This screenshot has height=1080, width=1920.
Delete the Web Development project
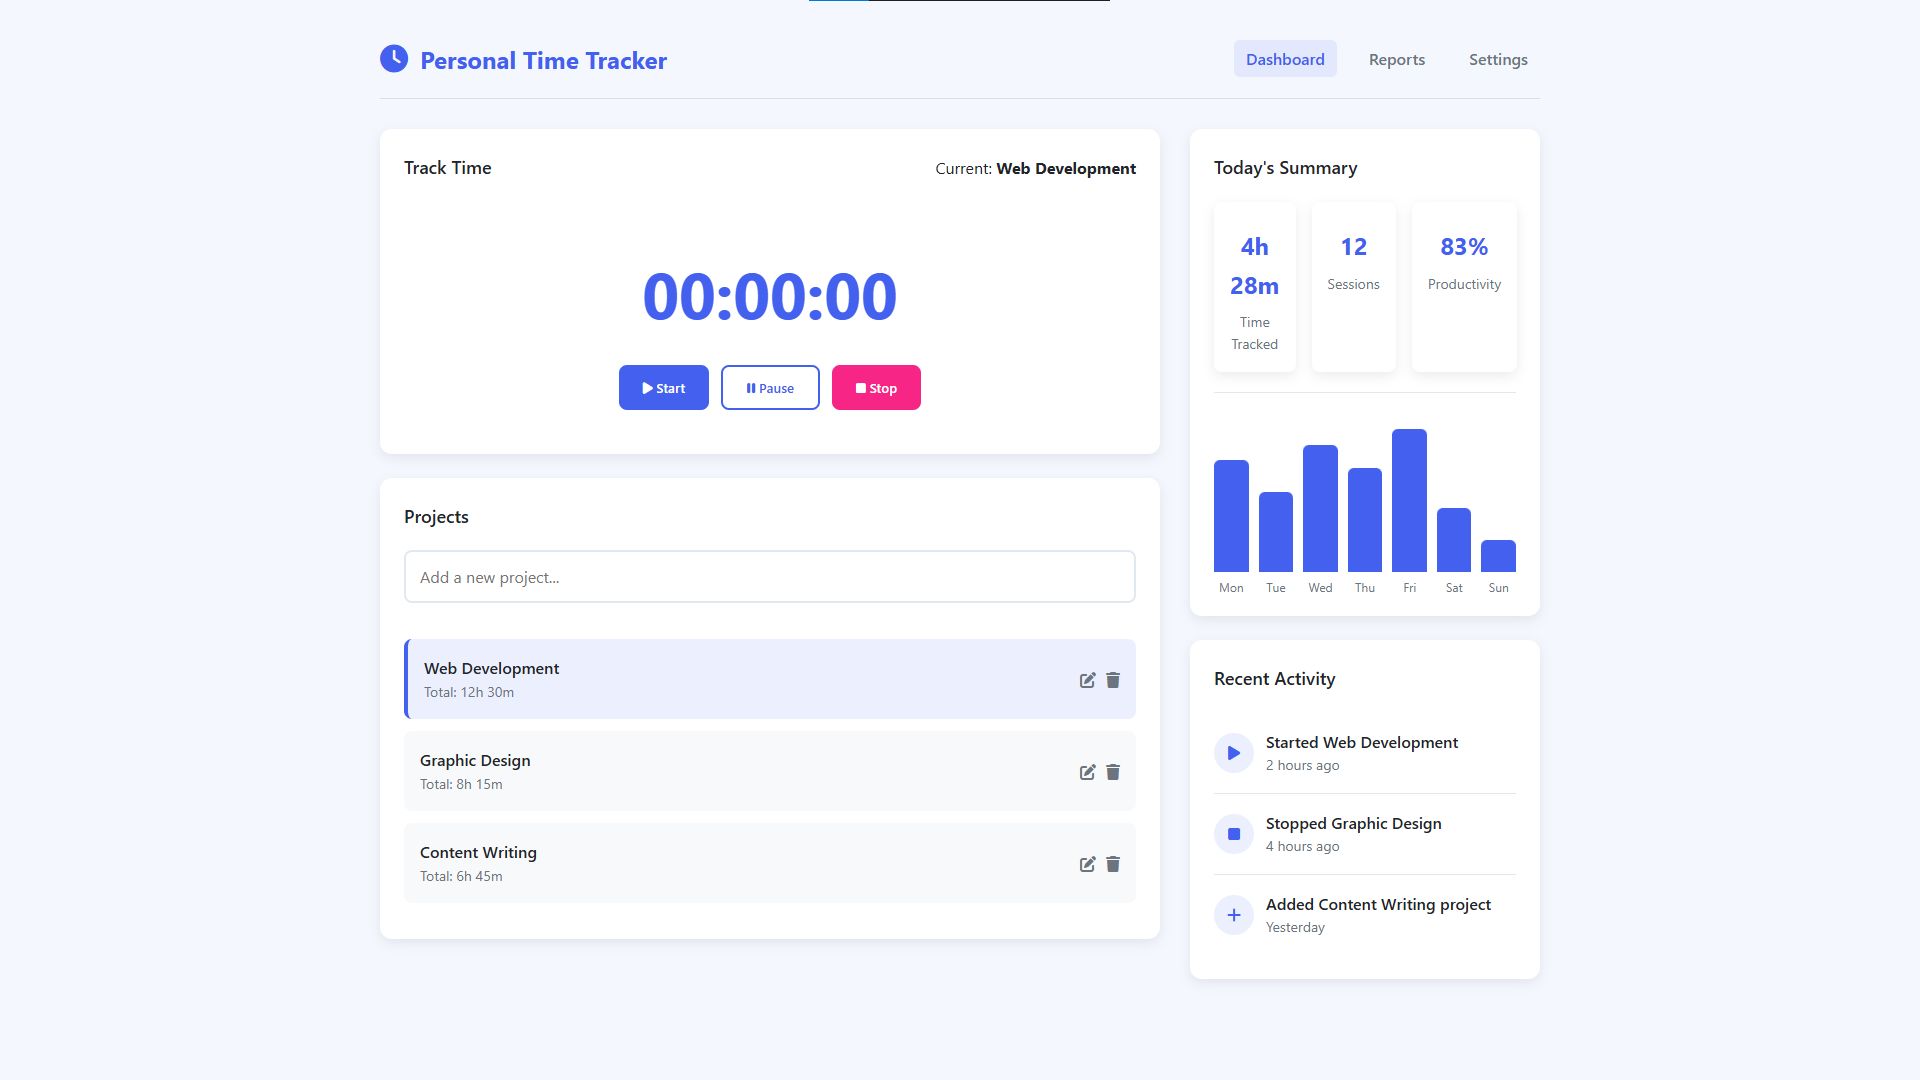click(1113, 680)
